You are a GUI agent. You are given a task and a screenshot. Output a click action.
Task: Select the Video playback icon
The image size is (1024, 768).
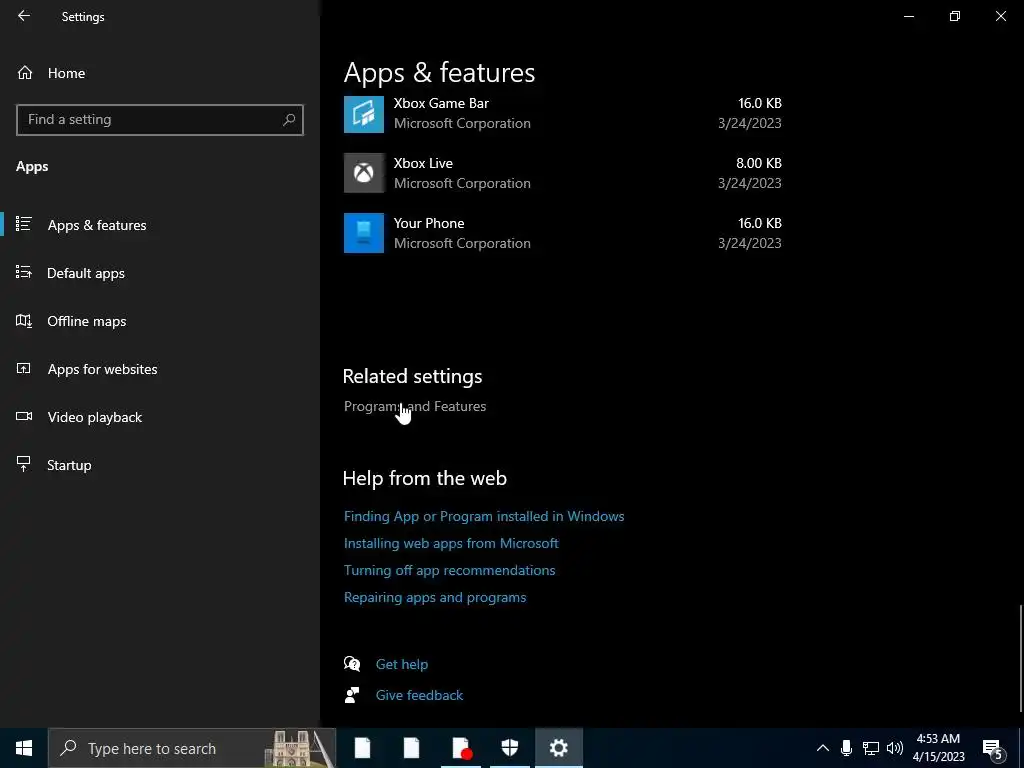24,416
